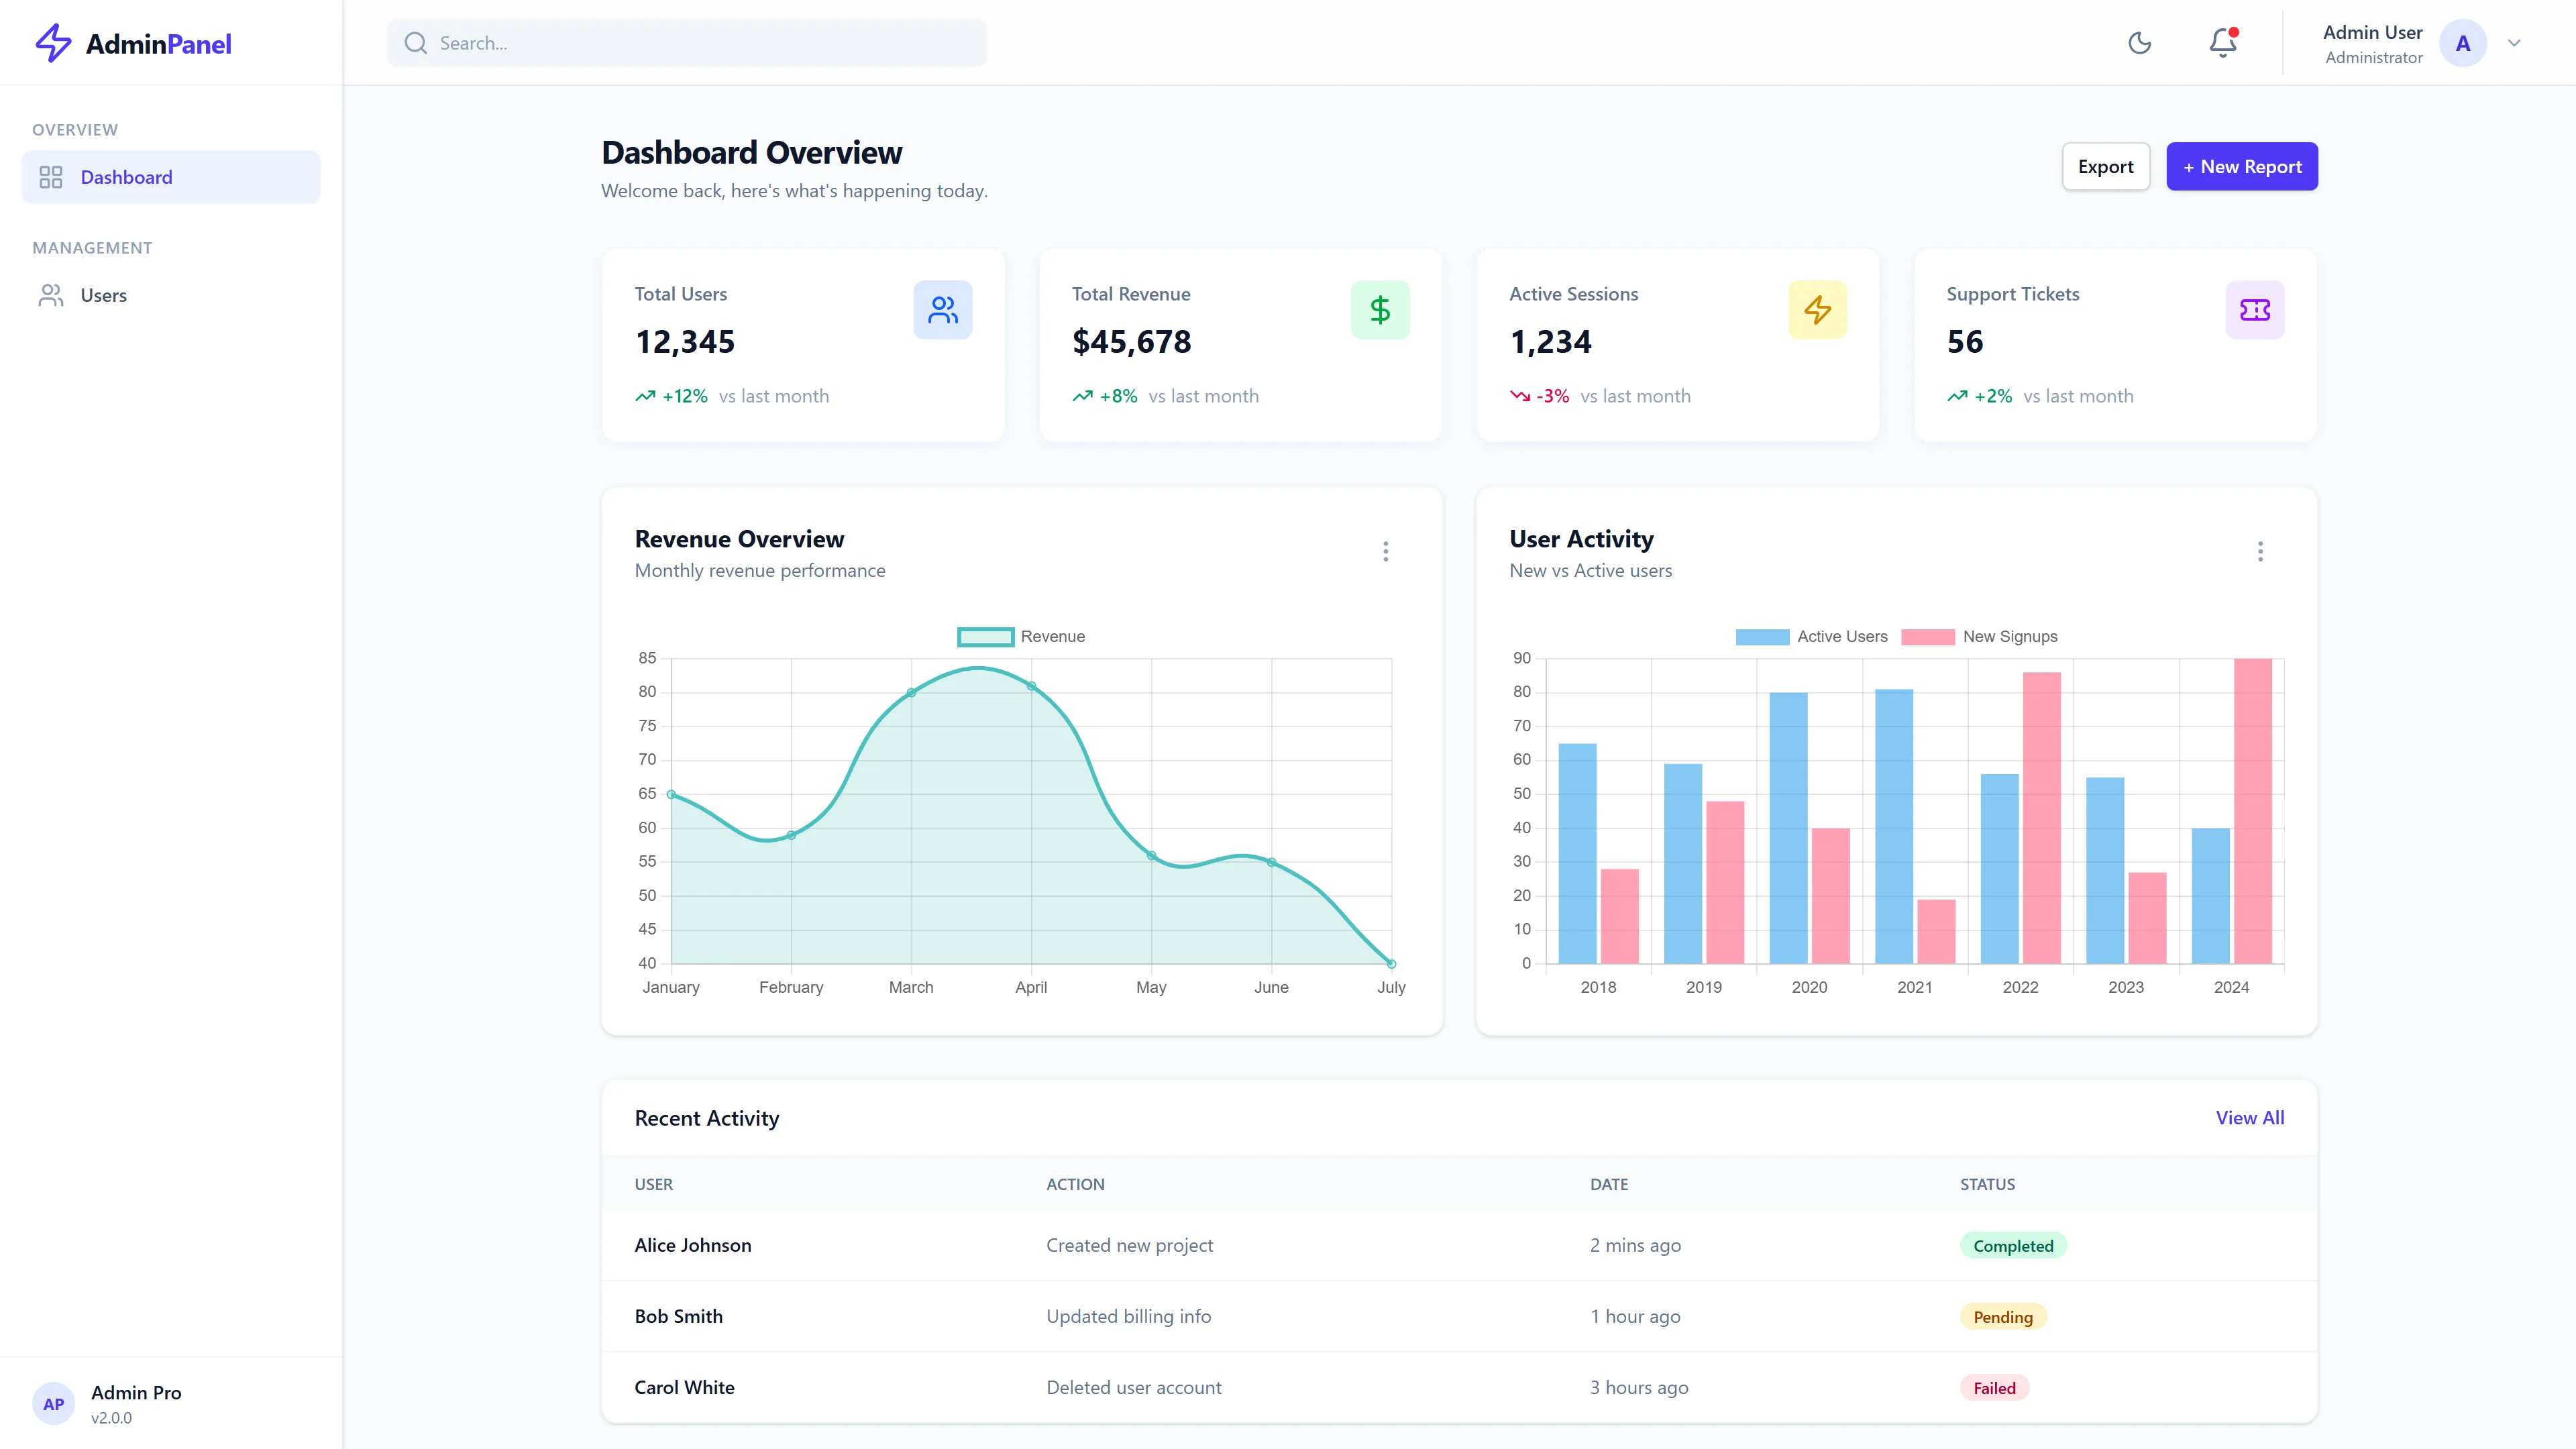Click the New Report button

pos(2242,166)
